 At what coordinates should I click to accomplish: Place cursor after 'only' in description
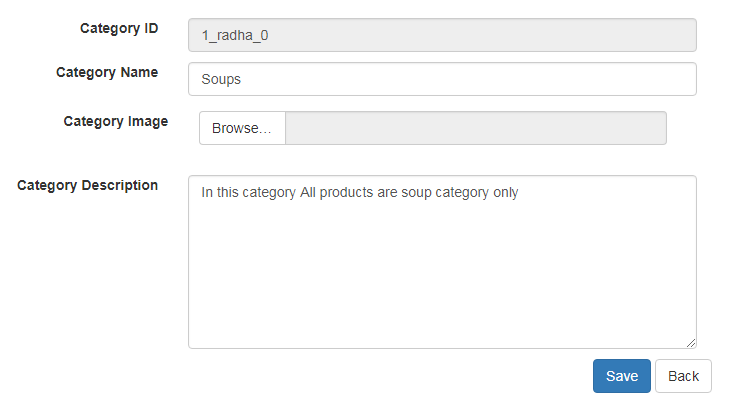pos(520,192)
